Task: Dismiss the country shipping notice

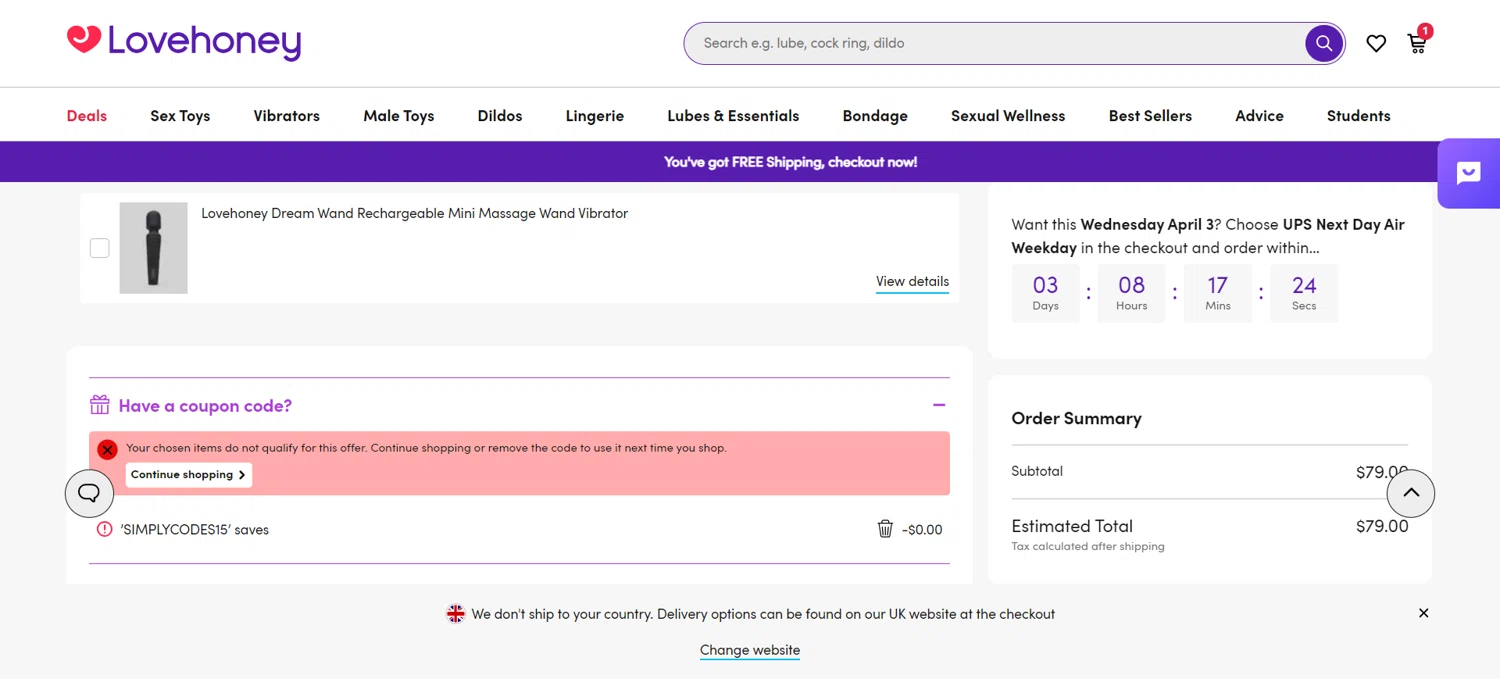Action: pyautogui.click(x=1423, y=613)
